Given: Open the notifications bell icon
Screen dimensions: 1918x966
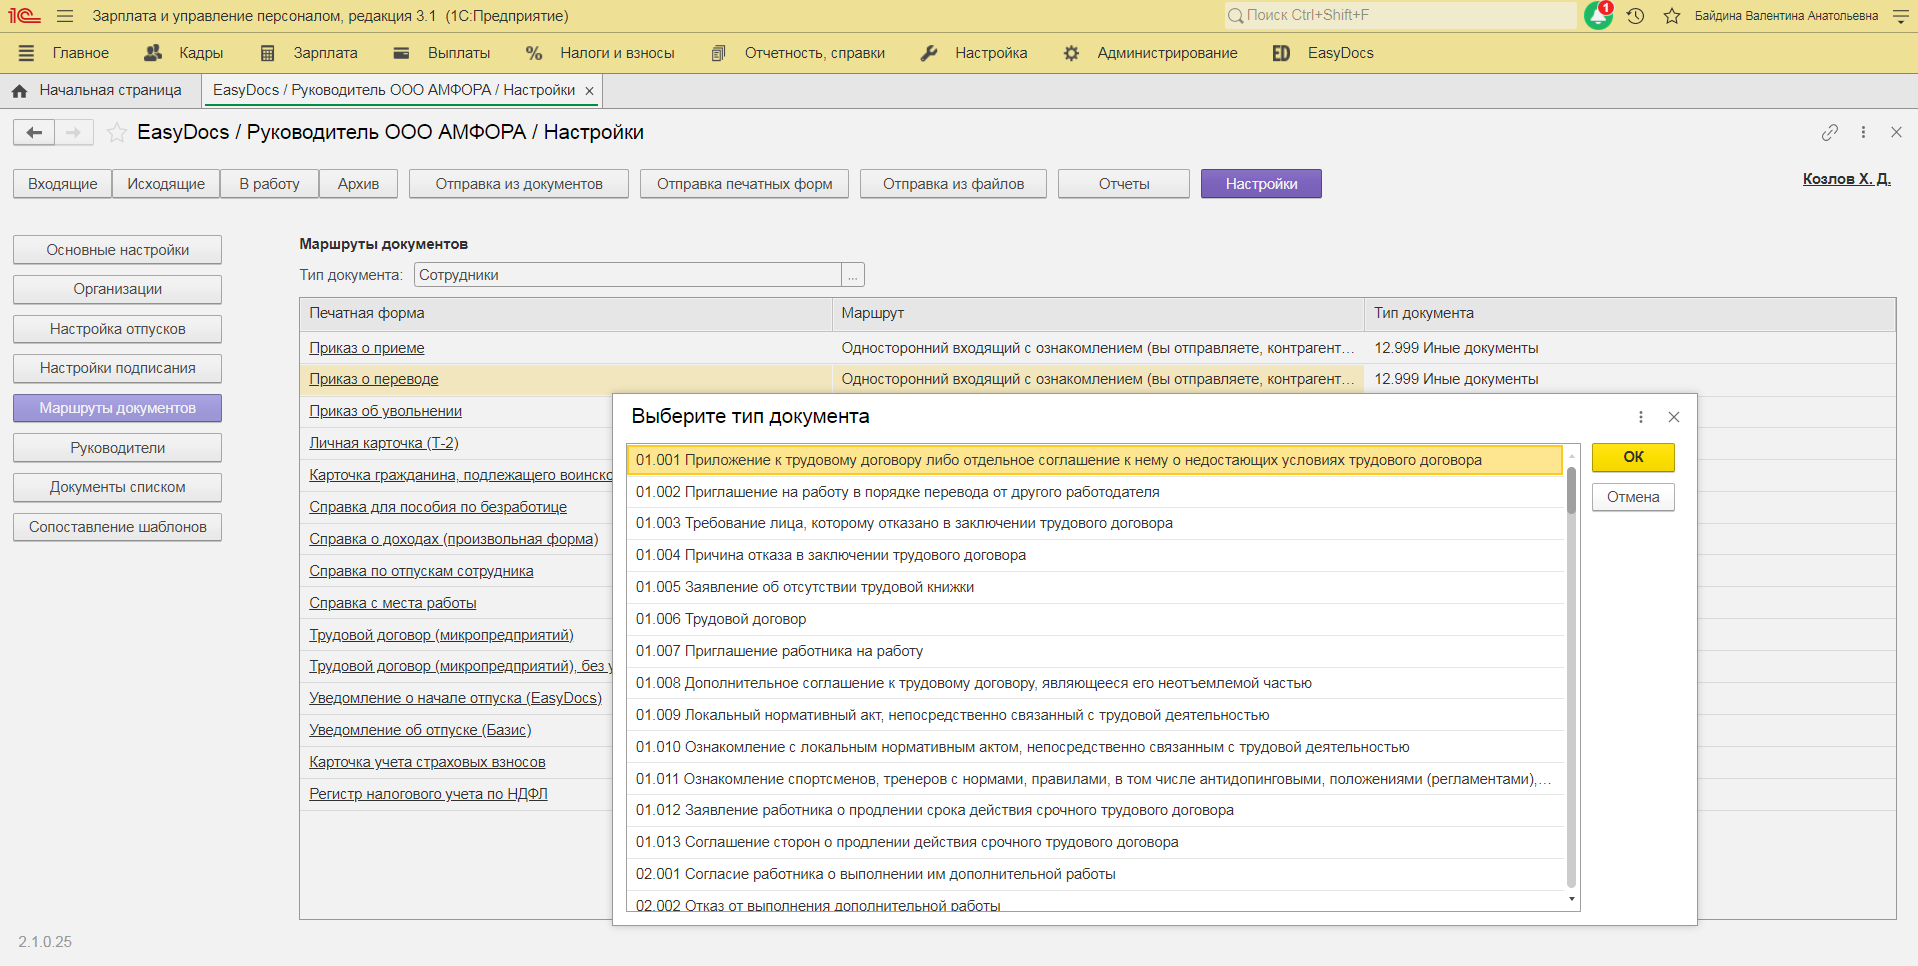Looking at the screenshot, I should [1598, 16].
